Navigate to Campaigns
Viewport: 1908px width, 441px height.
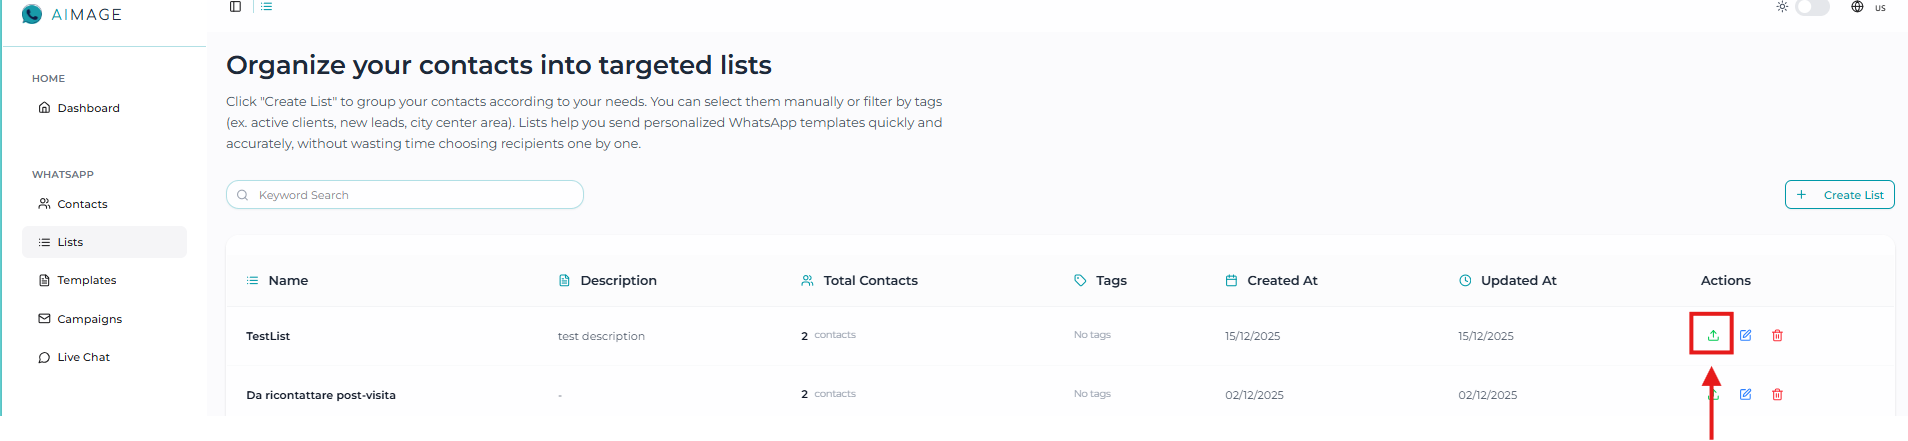[x=89, y=319]
